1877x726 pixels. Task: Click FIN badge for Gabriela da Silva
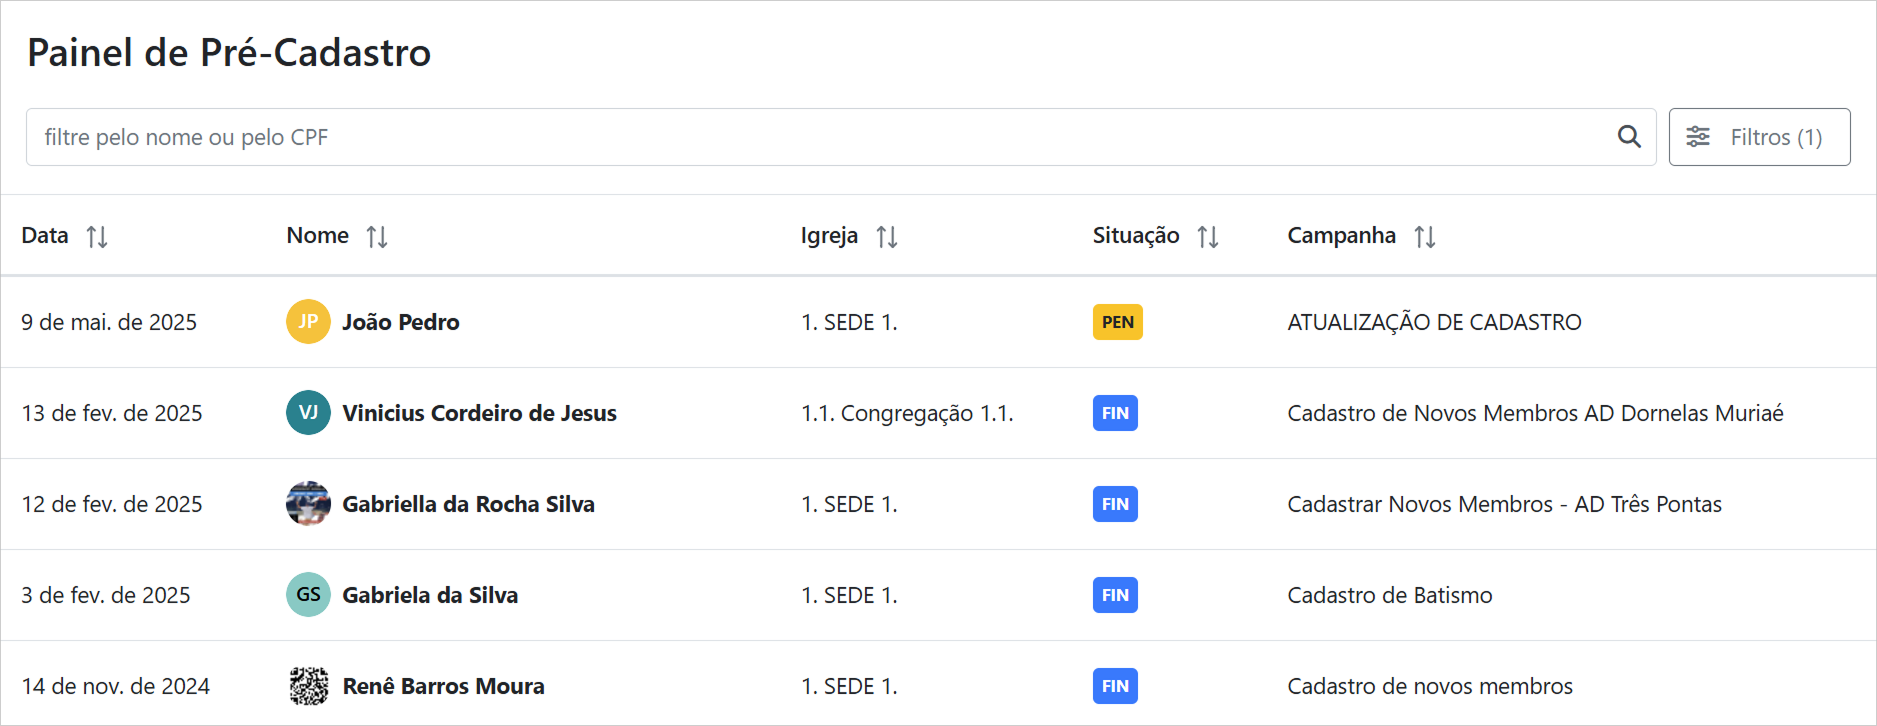[1115, 595]
